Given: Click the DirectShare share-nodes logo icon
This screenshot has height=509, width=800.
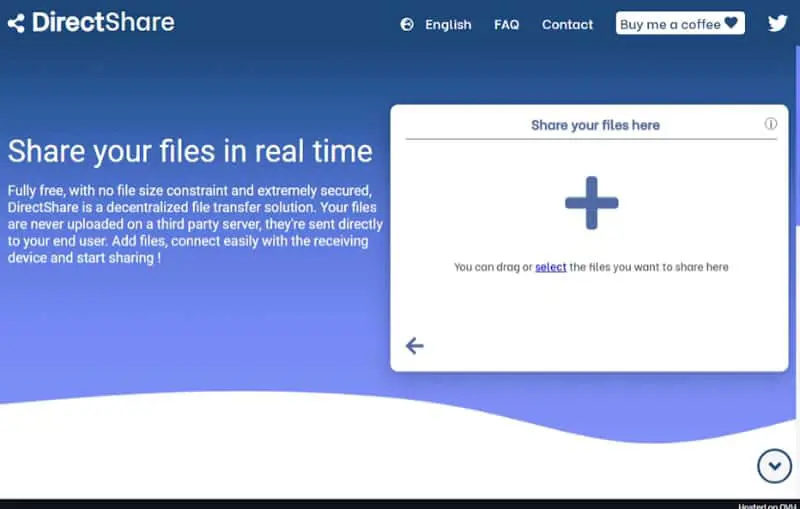Looking at the screenshot, I should point(16,23).
